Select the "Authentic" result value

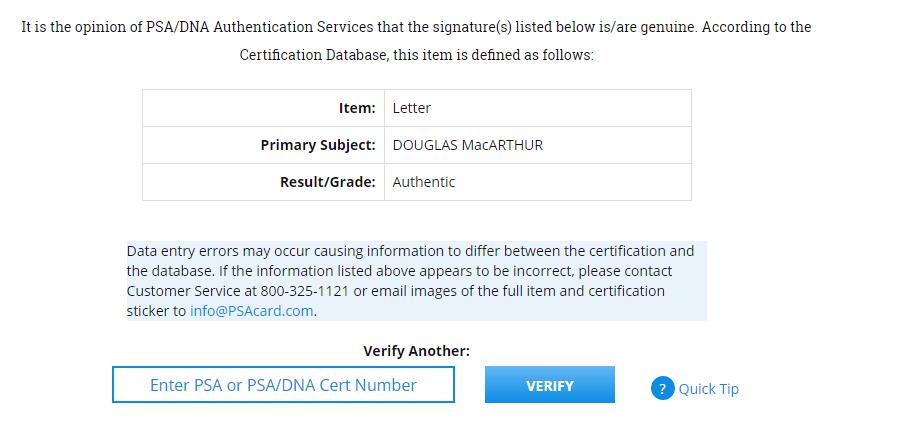tap(424, 182)
